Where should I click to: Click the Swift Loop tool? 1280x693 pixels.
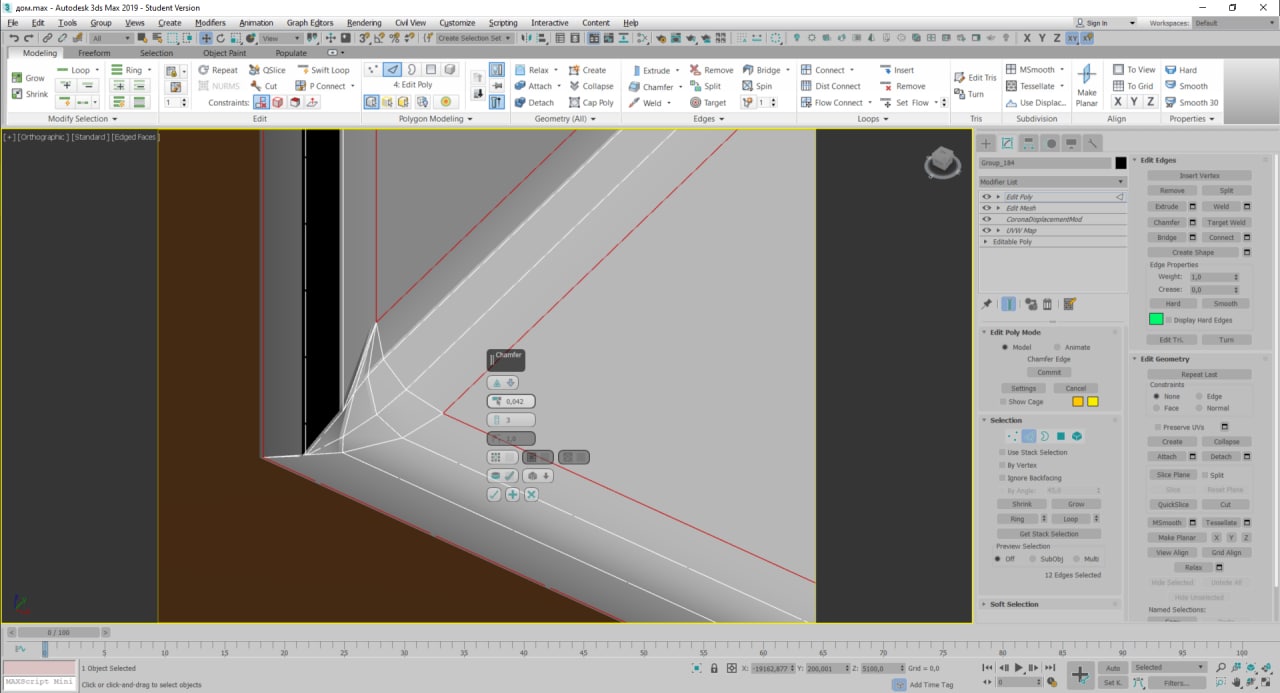coord(323,70)
